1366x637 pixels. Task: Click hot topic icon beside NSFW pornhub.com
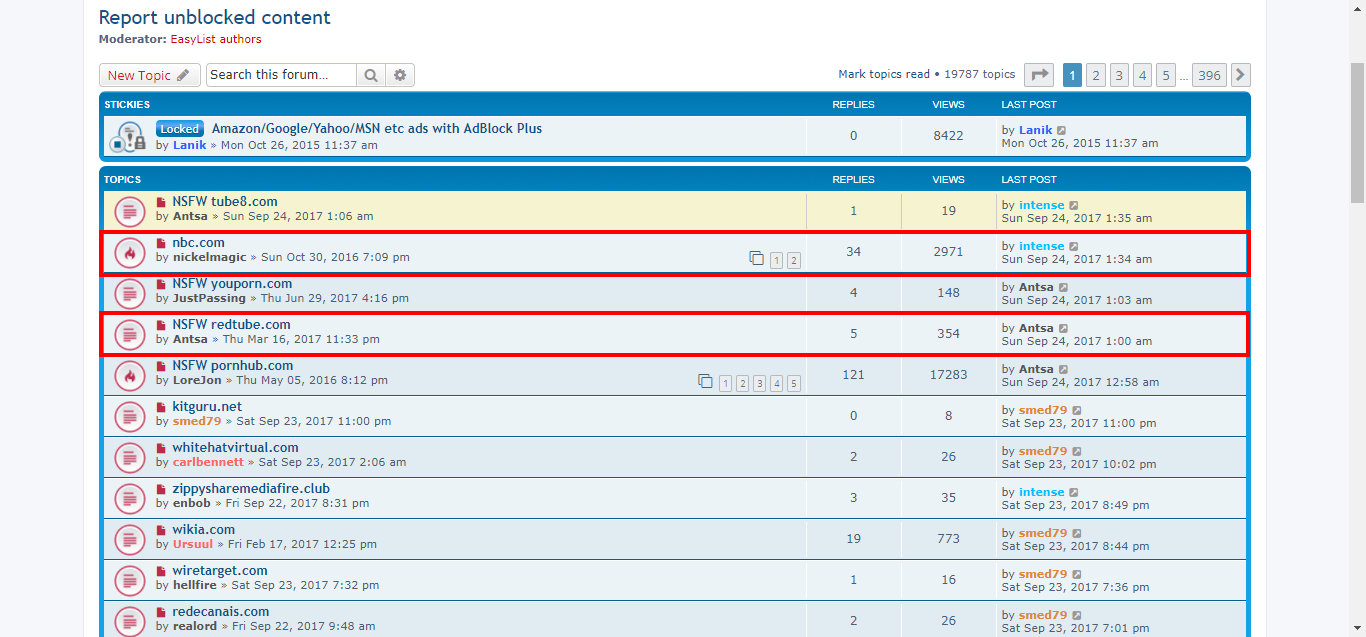(129, 375)
